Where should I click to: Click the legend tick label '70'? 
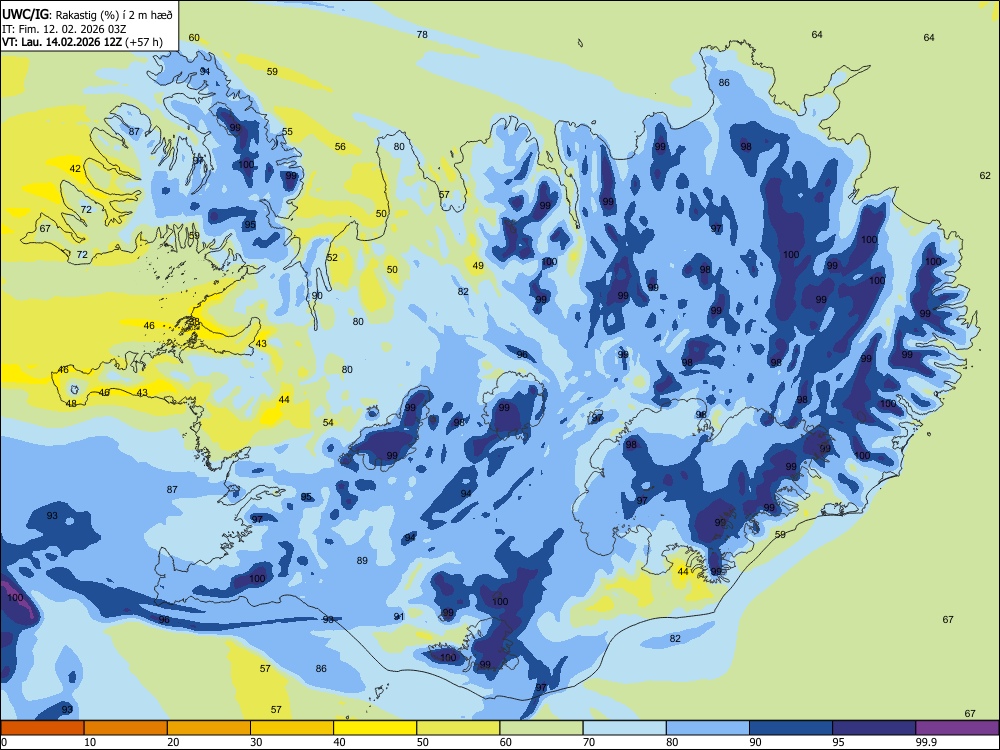click(589, 742)
